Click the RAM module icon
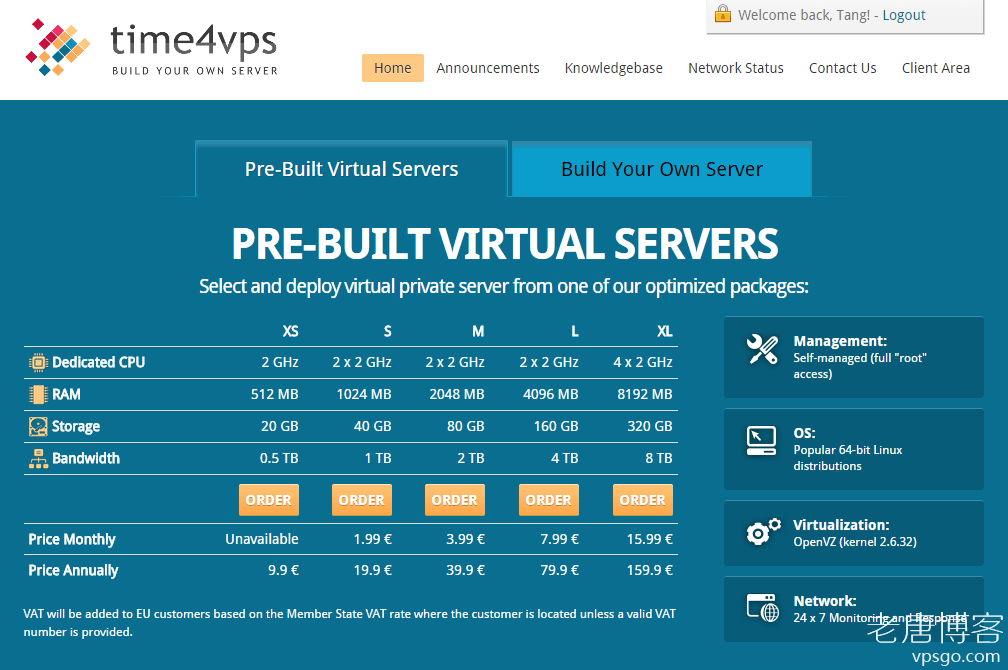The width and height of the screenshot is (1008, 670). click(x=38, y=394)
